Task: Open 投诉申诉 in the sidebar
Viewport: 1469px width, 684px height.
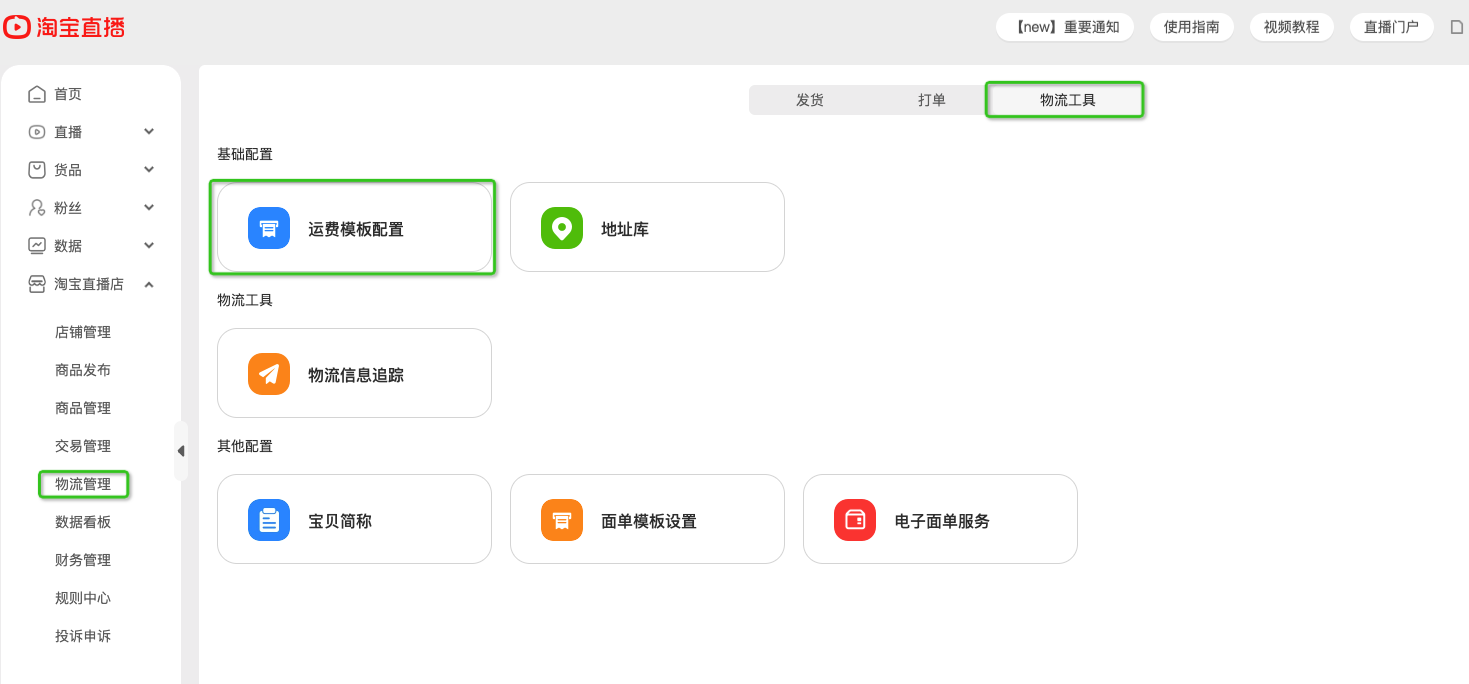Action: [83, 636]
